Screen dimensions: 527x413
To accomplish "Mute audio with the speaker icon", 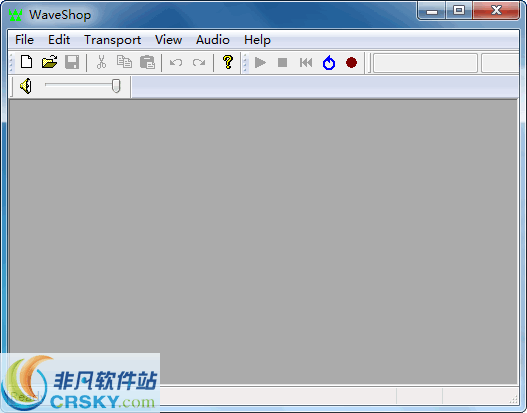I will (26, 86).
